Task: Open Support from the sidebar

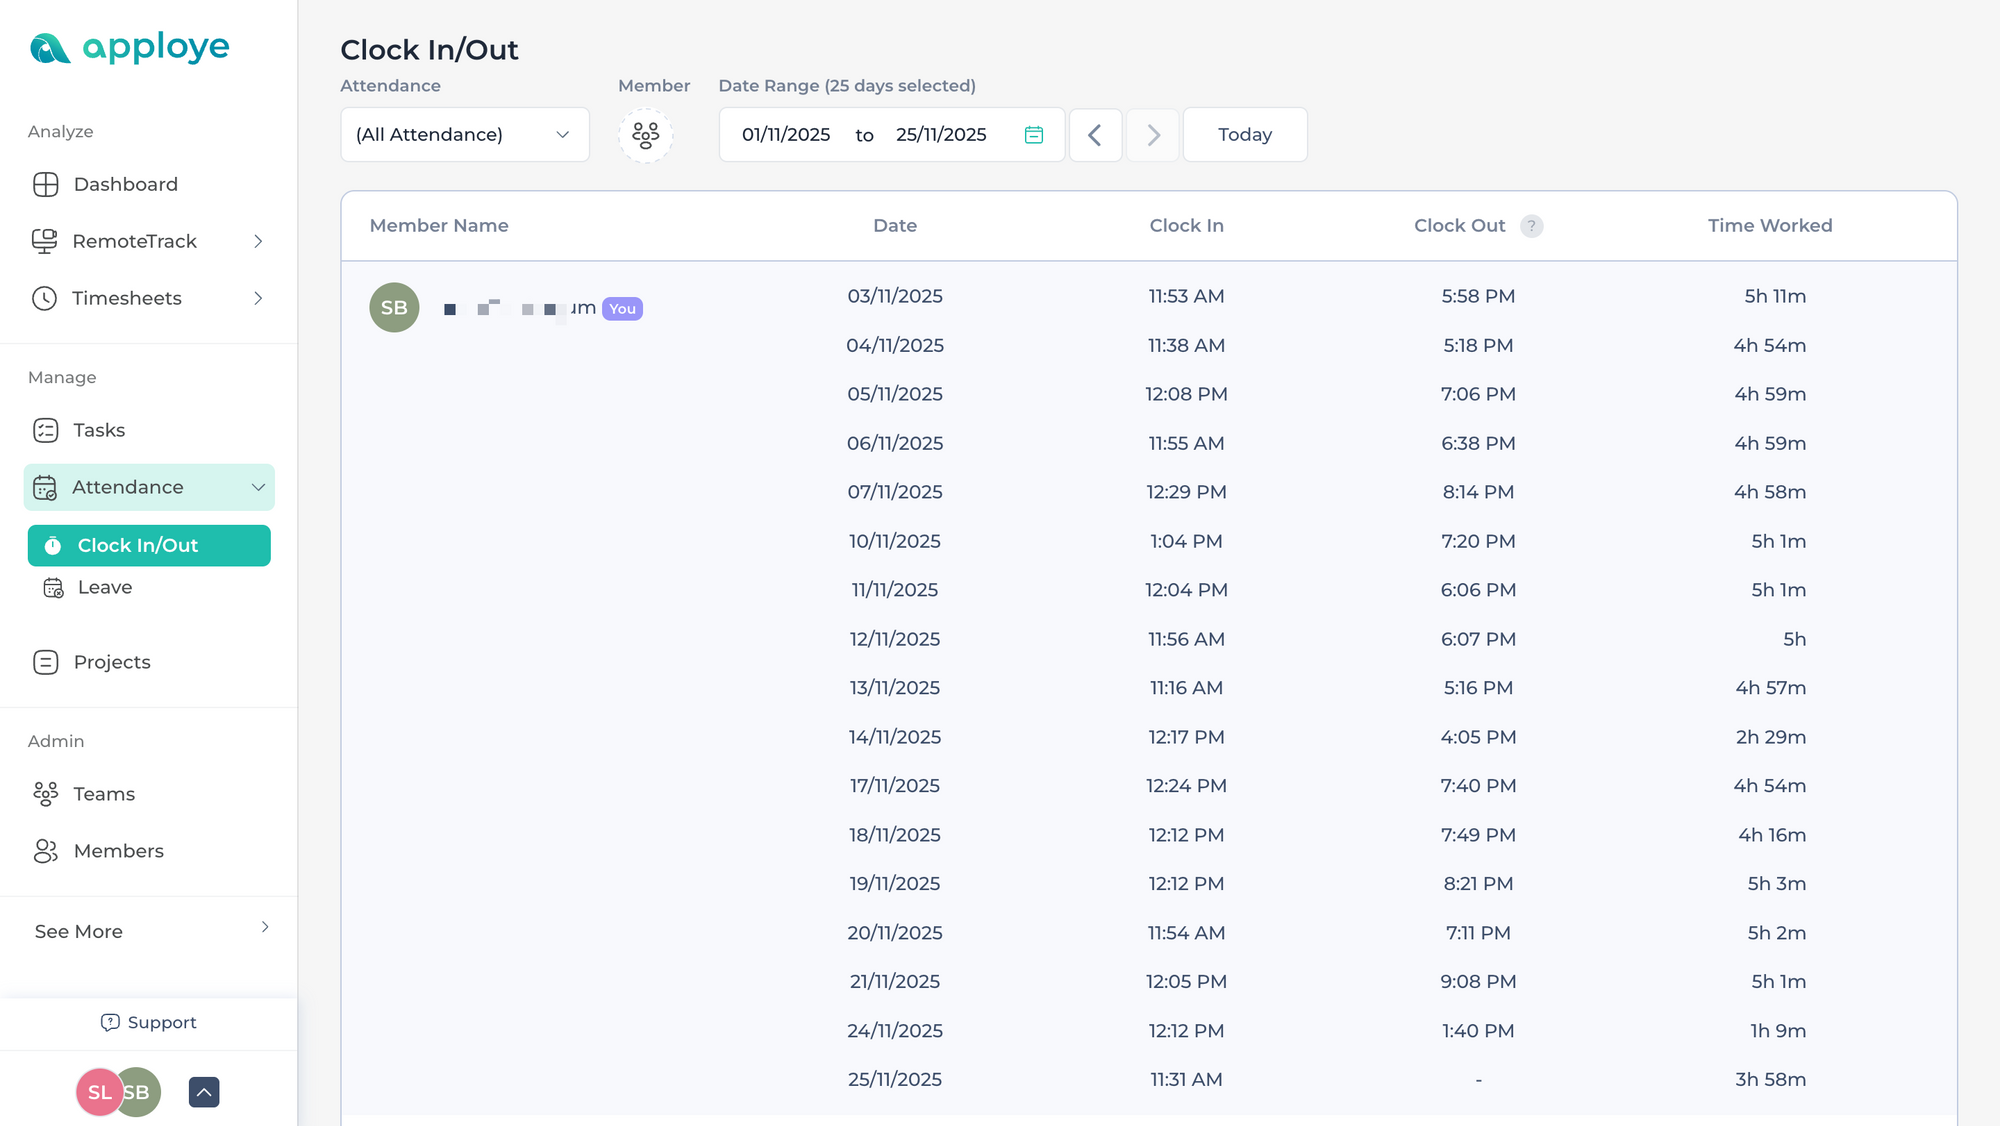Action: click(x=148, y=1022)
